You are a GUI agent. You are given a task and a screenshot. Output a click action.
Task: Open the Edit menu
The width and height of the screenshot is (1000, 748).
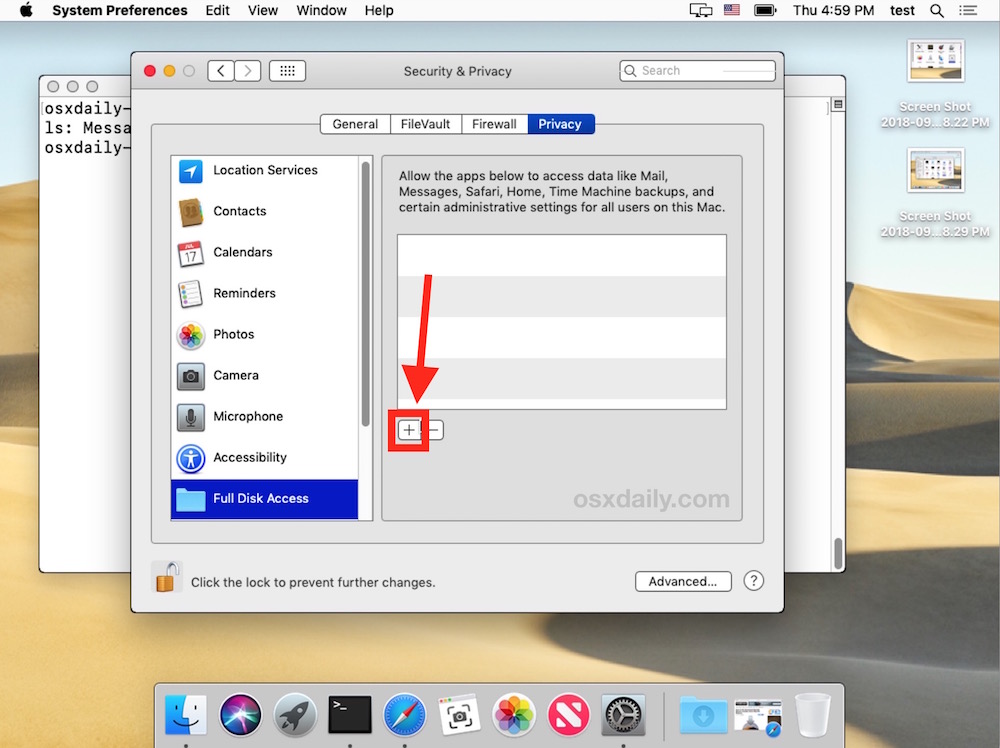217,10
